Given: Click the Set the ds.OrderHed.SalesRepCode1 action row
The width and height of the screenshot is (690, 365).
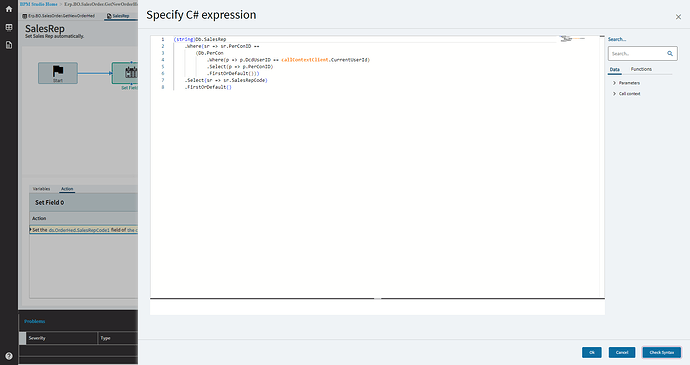Looking at the screenshot, I should [x=84, y=230].
